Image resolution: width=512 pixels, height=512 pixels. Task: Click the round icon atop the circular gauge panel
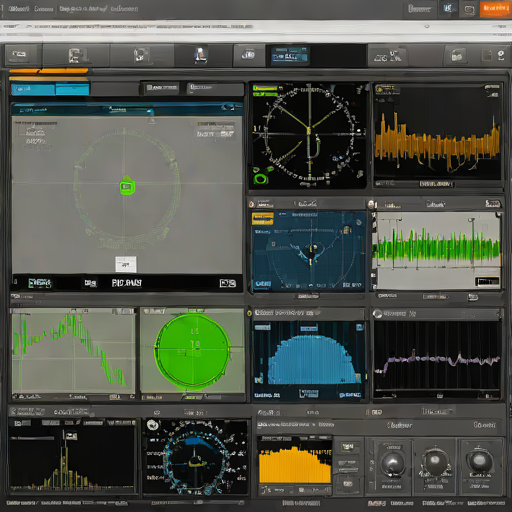(152, 425)
